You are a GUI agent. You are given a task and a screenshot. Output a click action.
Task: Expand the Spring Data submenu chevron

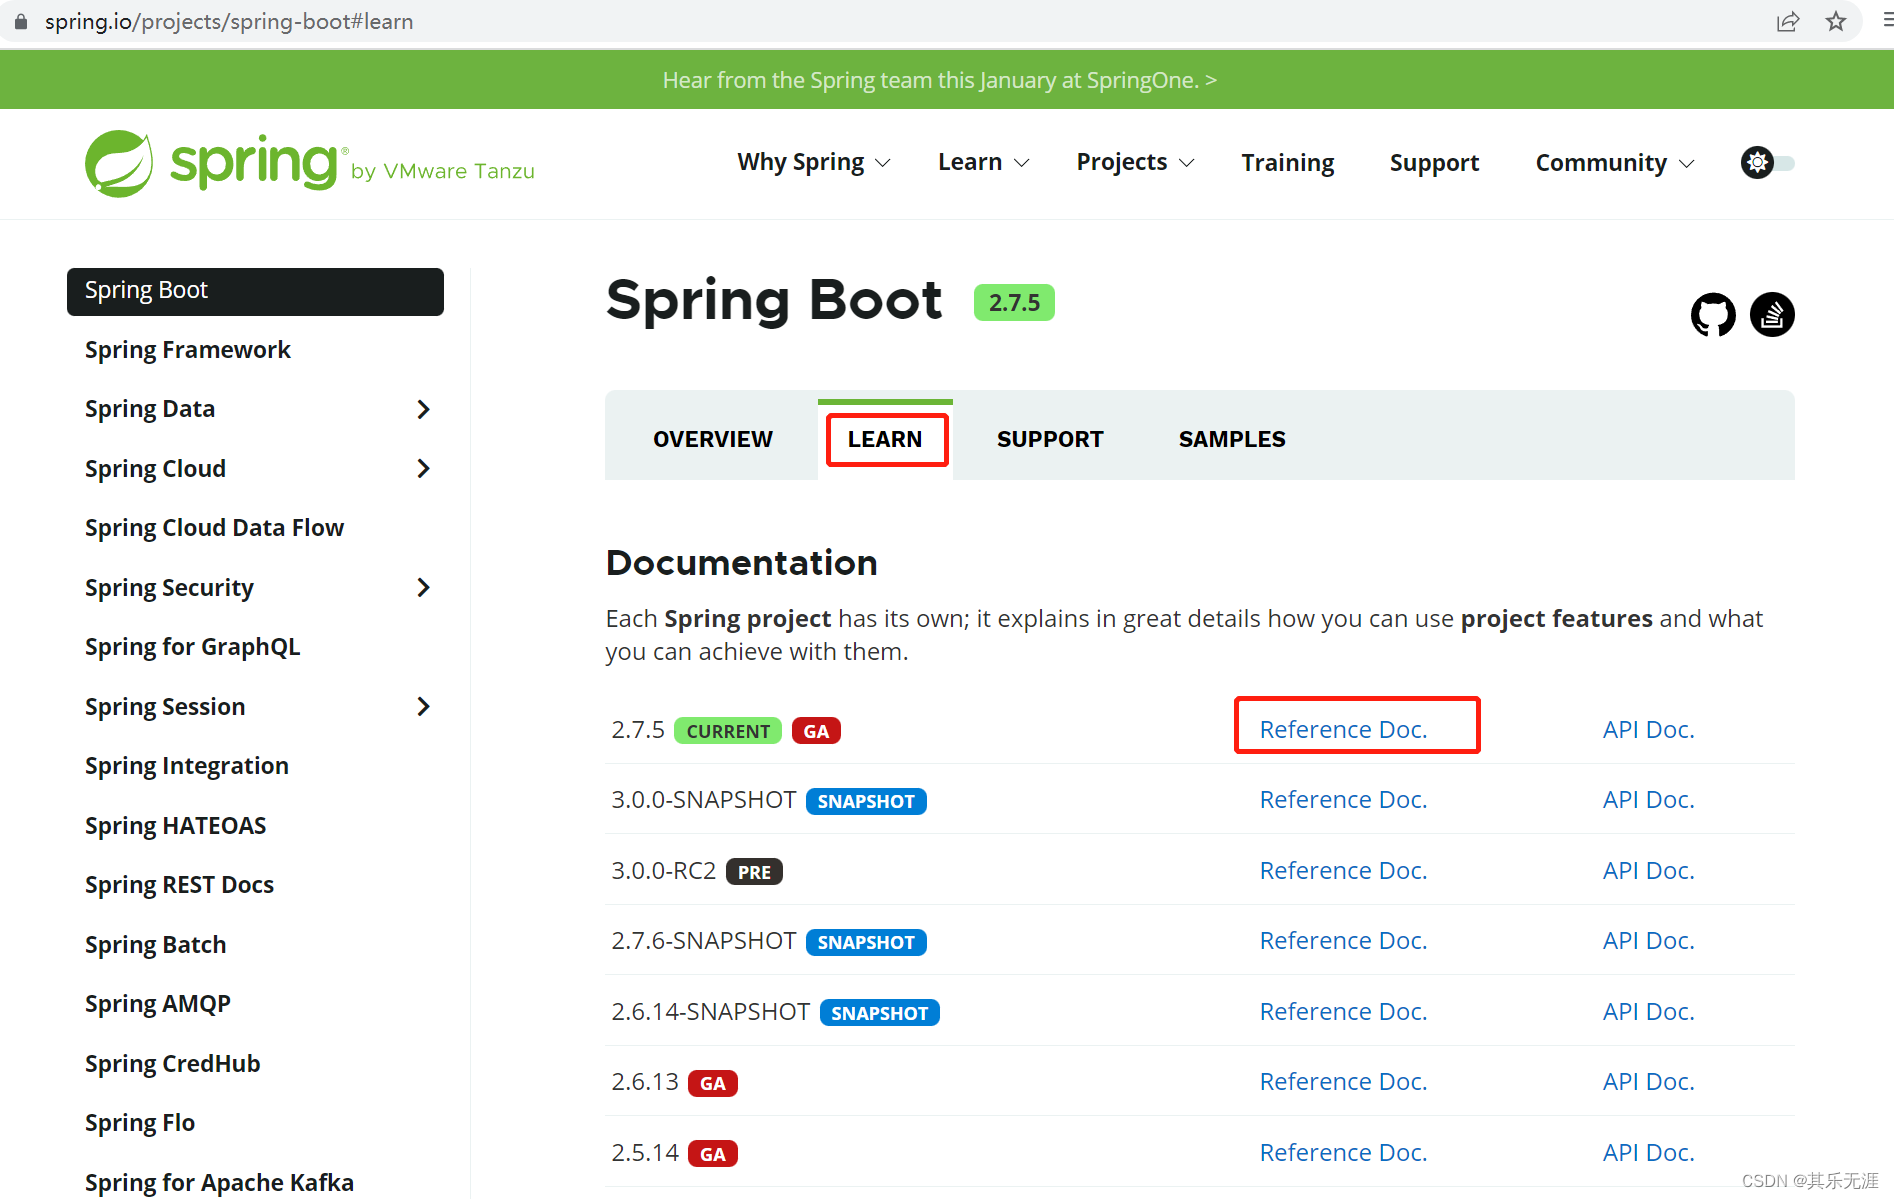click(x=423, y=409)
